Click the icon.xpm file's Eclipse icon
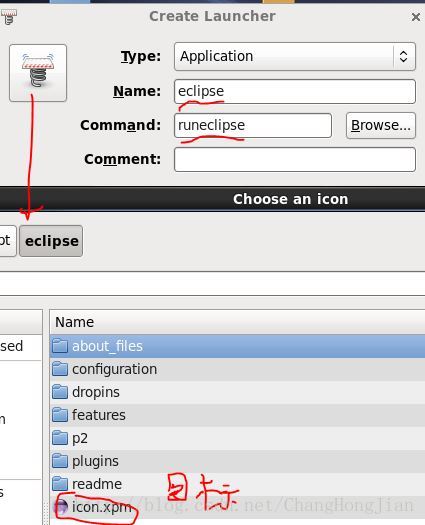 [x=61, y=507]
